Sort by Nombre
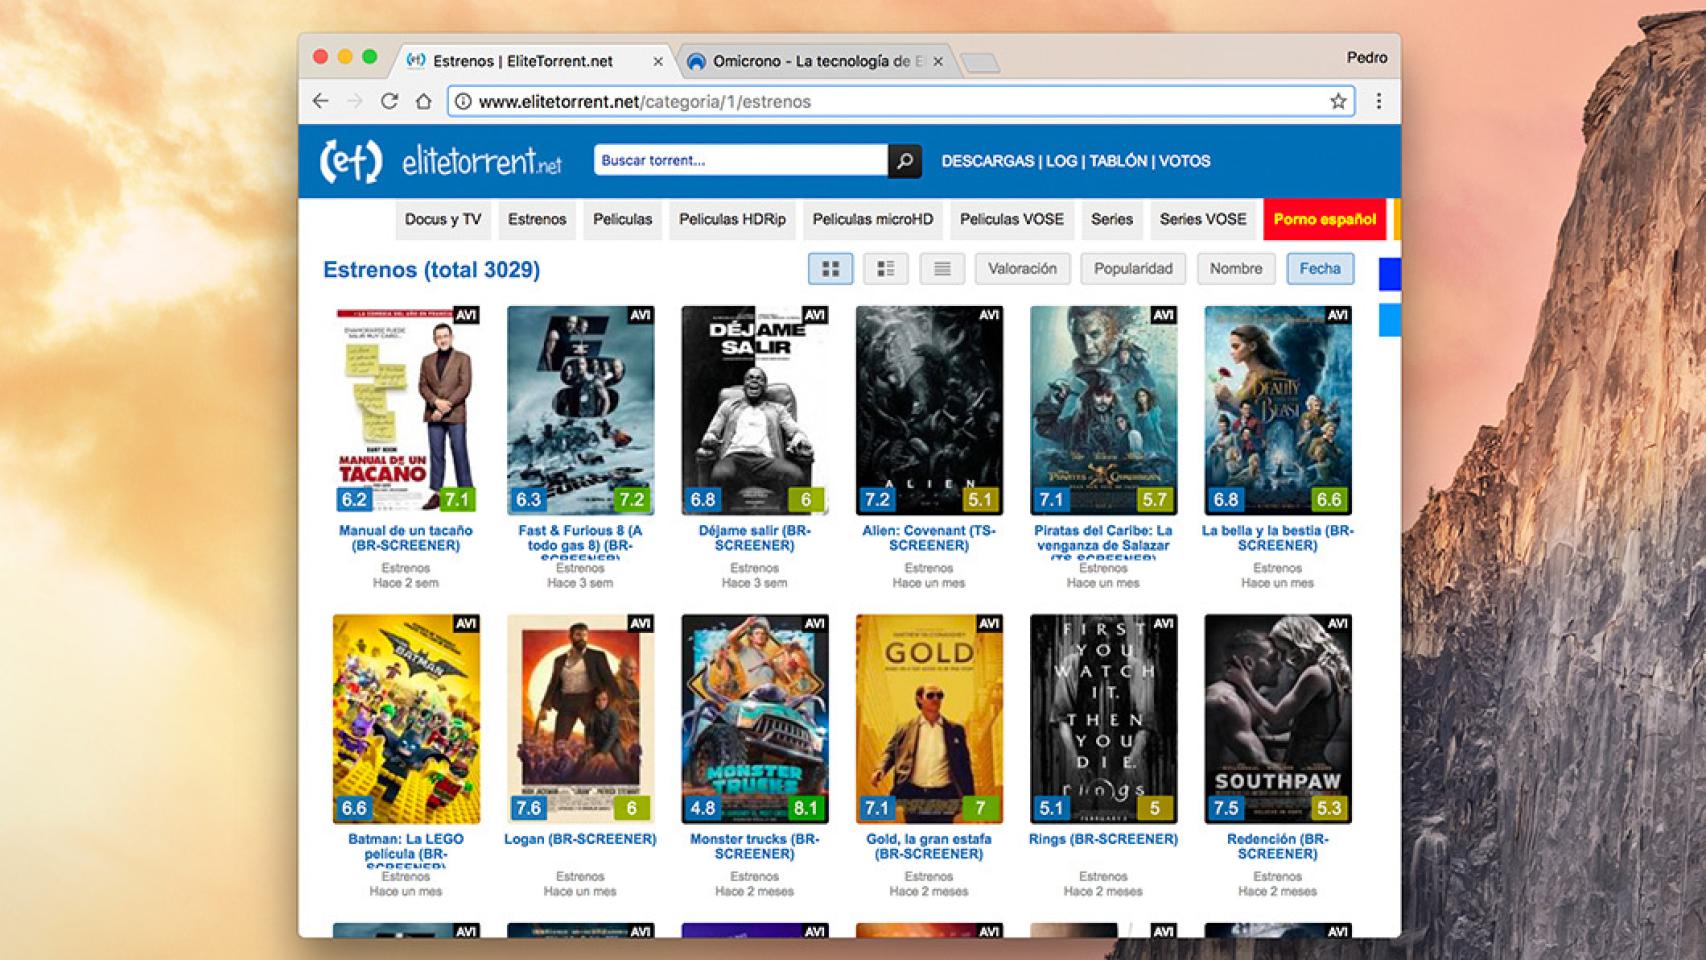Screen dimensions: 1706x960 pos(1235,269)
